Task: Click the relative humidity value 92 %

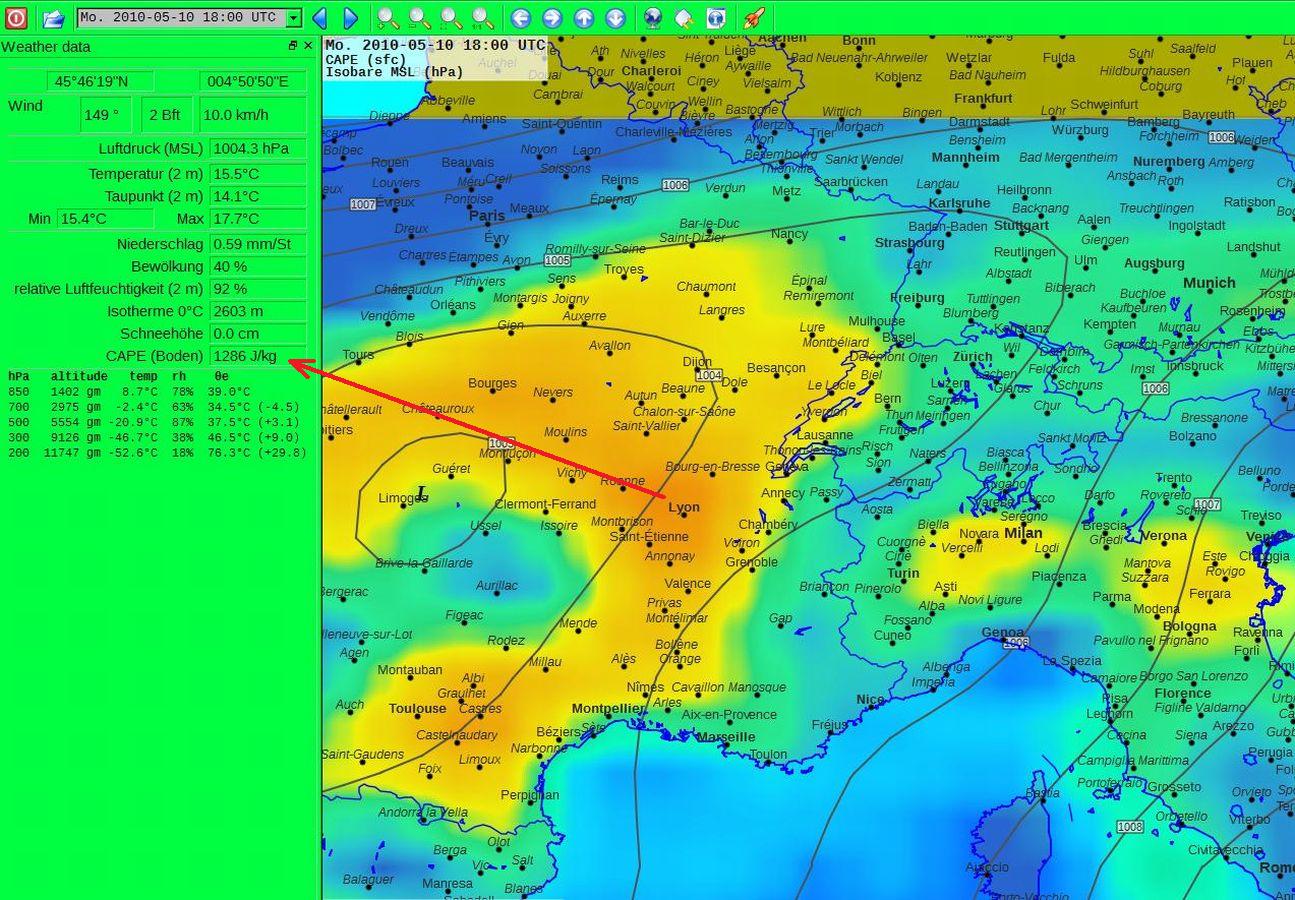Action: point(258,289)
